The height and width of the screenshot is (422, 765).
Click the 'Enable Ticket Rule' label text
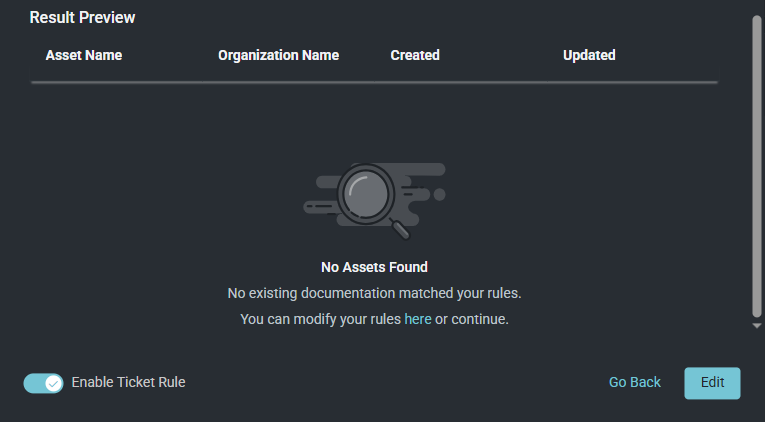(x=128, y=382)
